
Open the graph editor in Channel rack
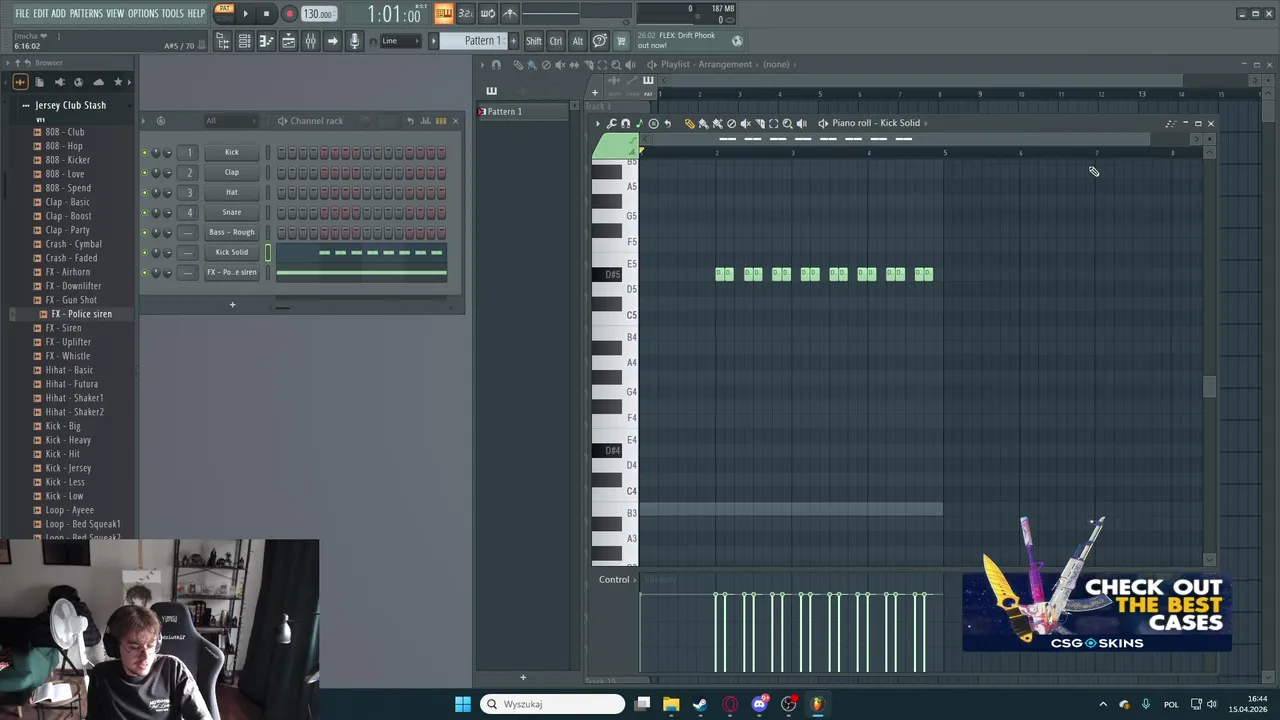click(425, 121)
